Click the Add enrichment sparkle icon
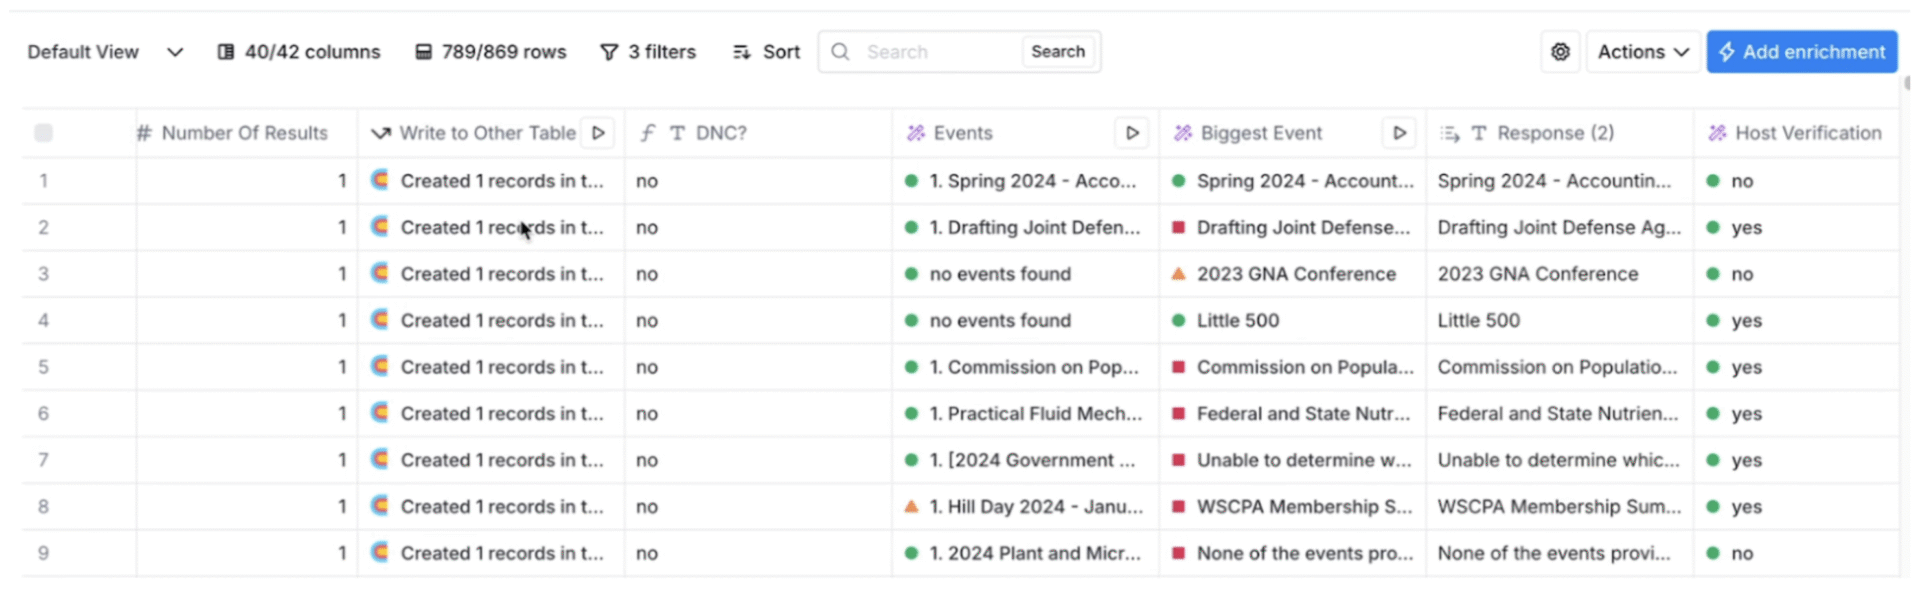This screenshot has height=597, width=1920. coord(1727,52)
